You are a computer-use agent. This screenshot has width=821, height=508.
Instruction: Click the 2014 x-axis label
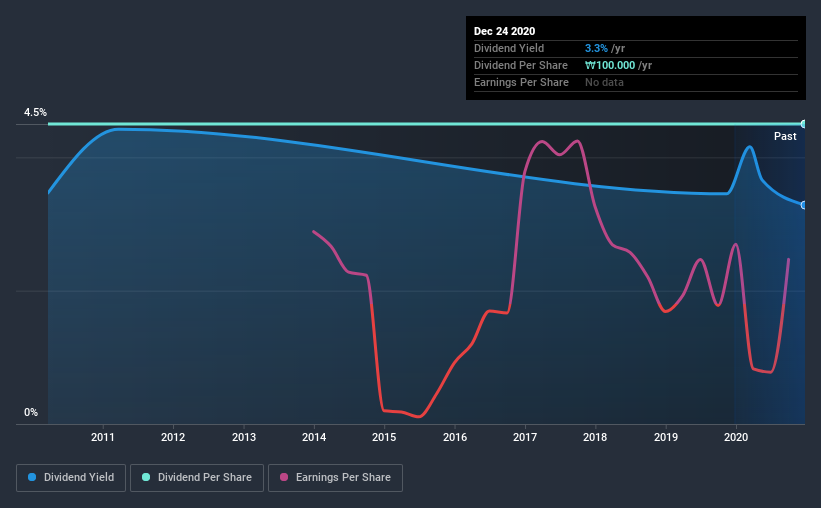314,437
